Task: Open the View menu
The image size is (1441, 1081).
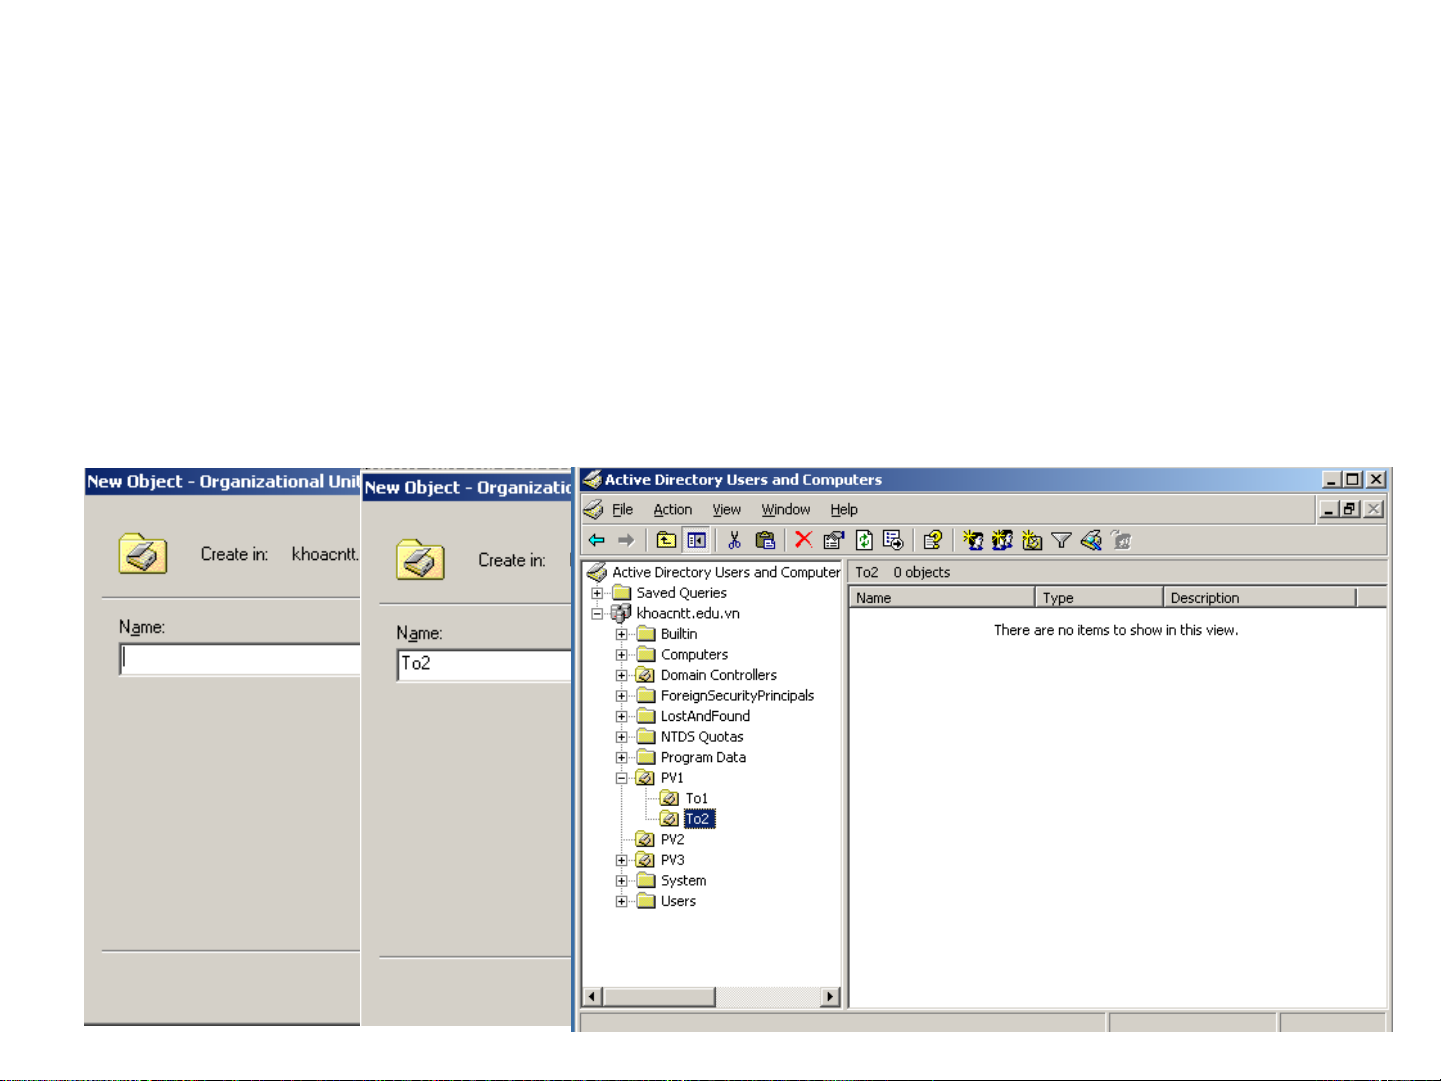Action: click(x=727, y=510)
